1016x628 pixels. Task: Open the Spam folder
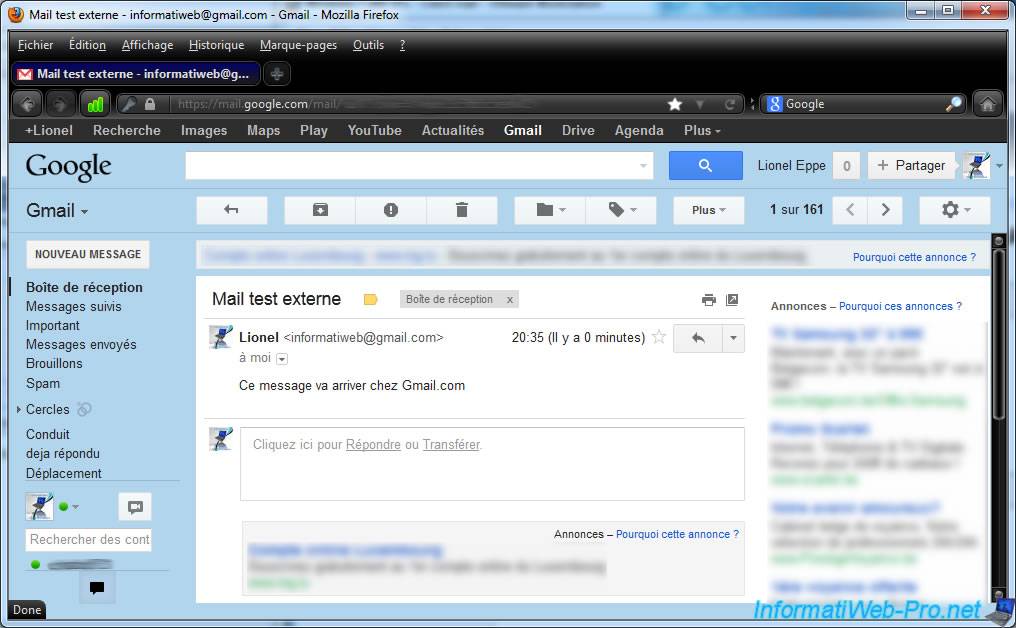pyautogui.click(x=43, y=384)
